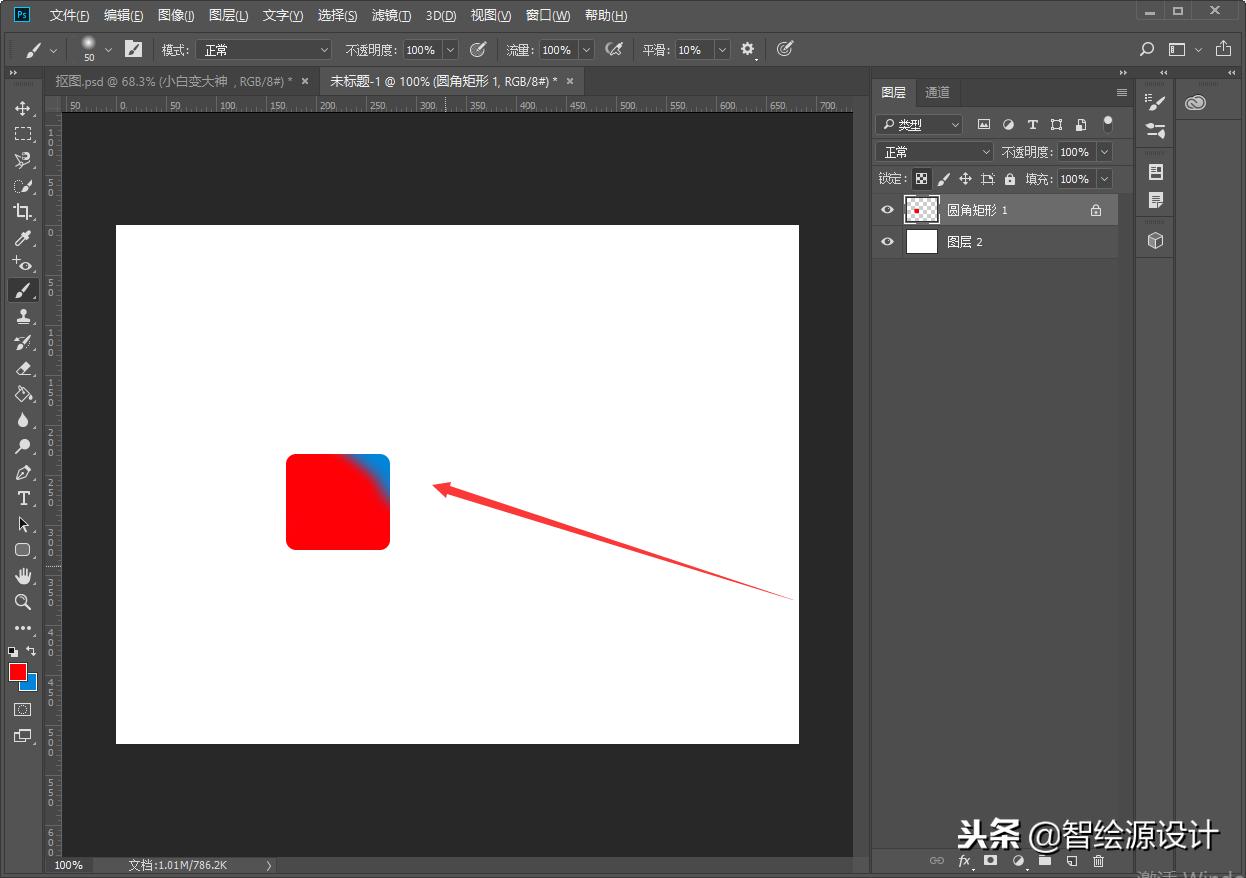Select the Zoom tool
Image resolution: width=1246 pixels, height=878 pixels.
point(22,602)
